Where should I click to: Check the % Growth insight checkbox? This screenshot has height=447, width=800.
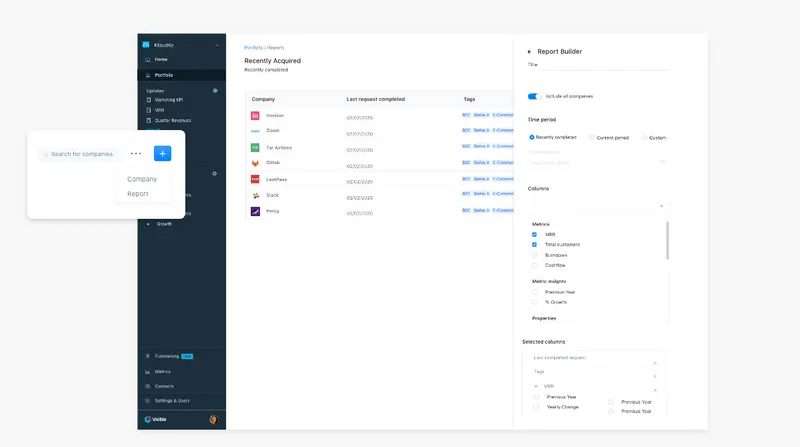535,302
